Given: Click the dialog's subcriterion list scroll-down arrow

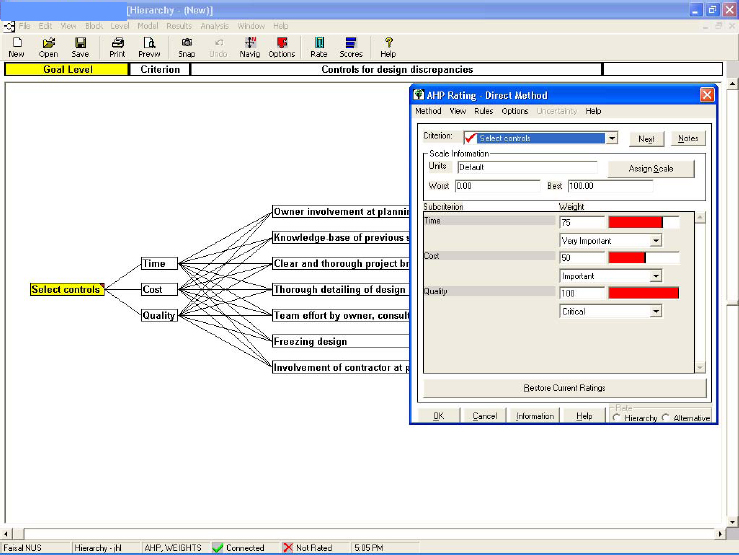Looking at the screenshot, I should tap(700, 367).
